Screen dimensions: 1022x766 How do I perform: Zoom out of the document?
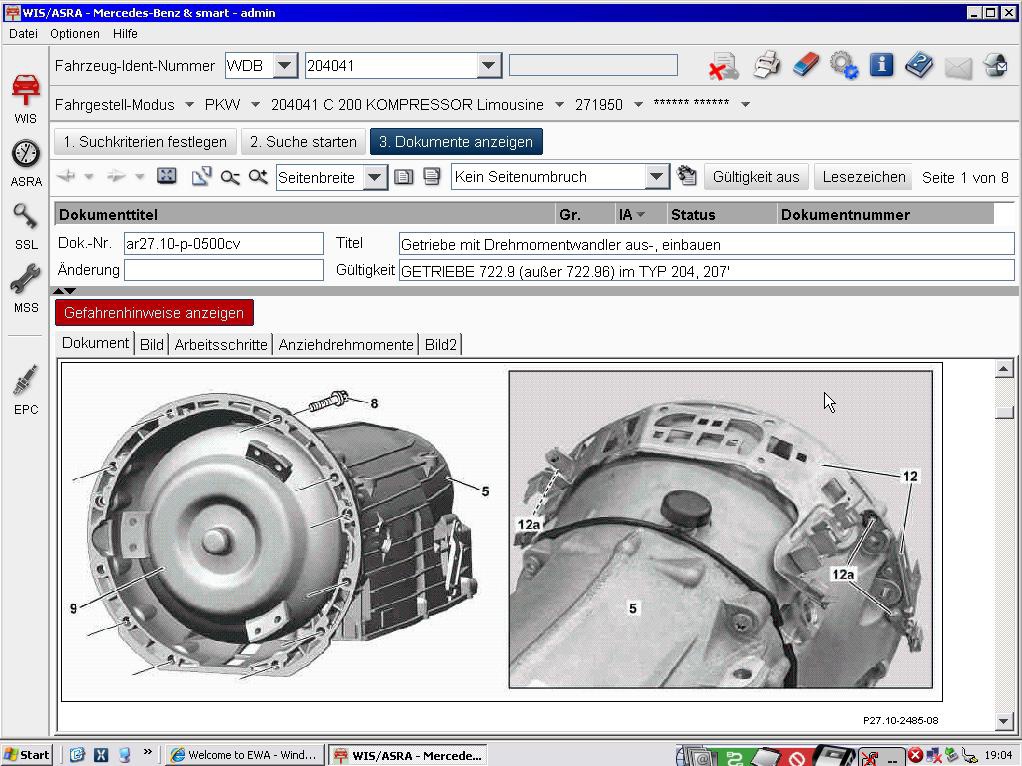coord(229,177)
